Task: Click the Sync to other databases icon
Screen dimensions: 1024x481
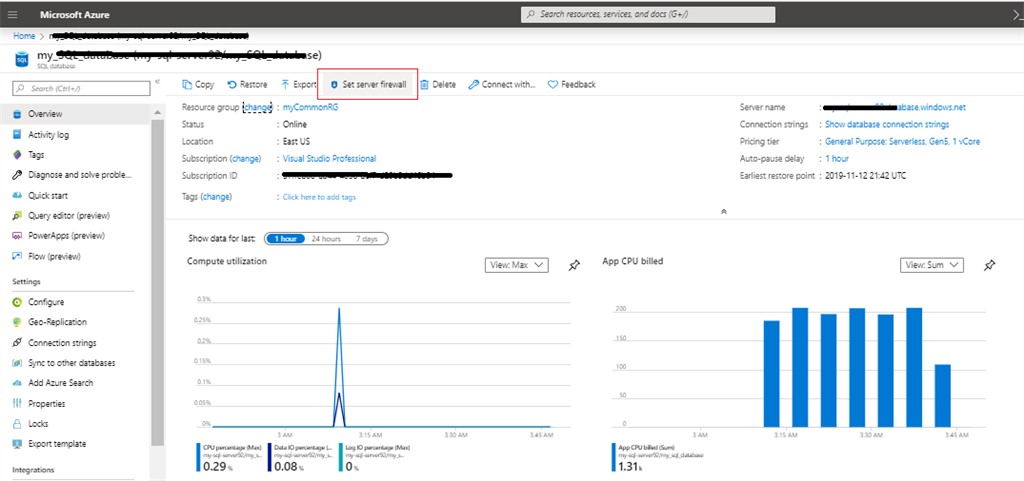Action: 18,363
